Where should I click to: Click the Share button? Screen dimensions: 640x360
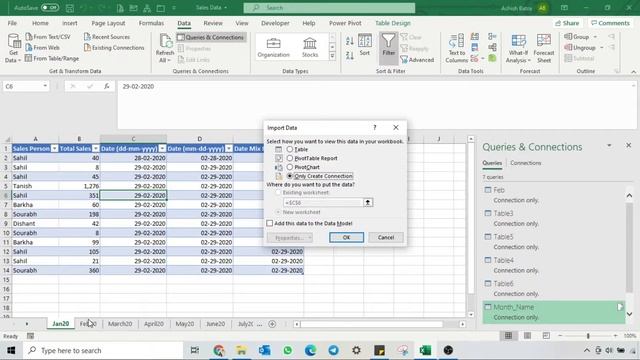[567, 23]
